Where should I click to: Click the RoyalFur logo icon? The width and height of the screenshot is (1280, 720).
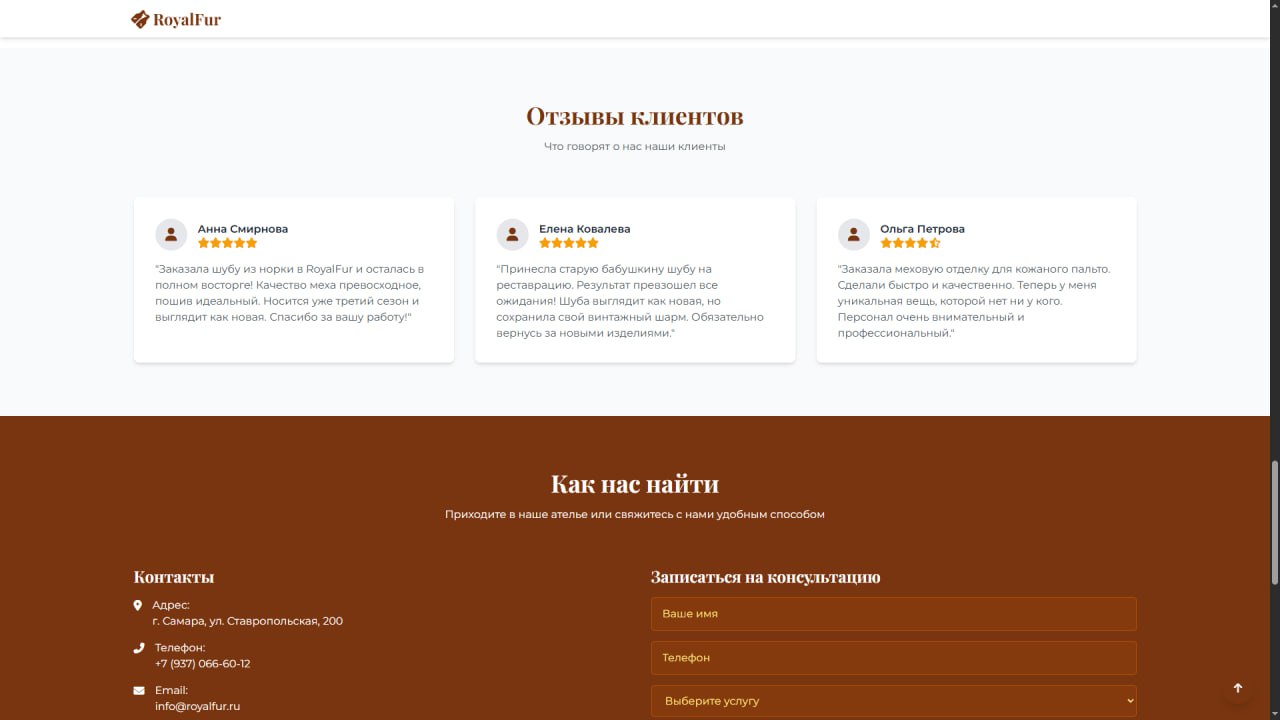(140, 19)
